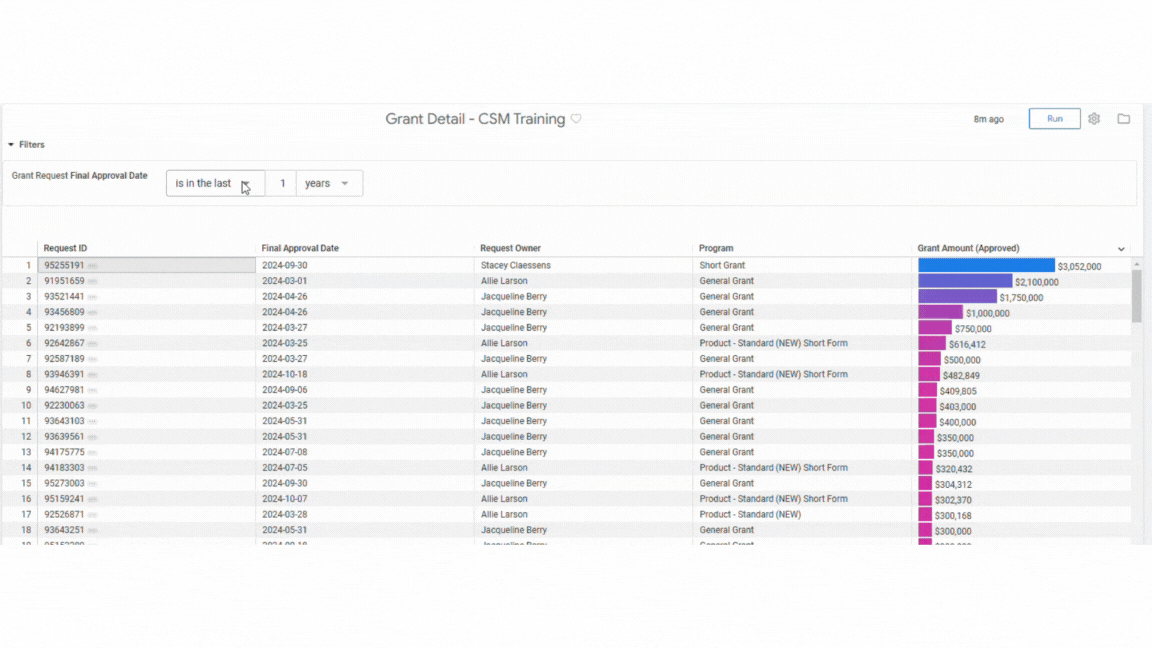Open the 'is in the last' condition dropdown

(215, 183)
